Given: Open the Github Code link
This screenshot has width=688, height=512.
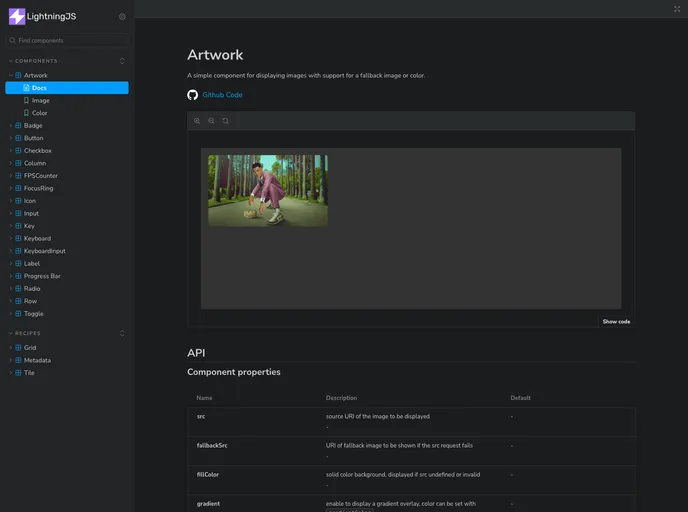Looking at the screenshot, I should pos(222,95).
